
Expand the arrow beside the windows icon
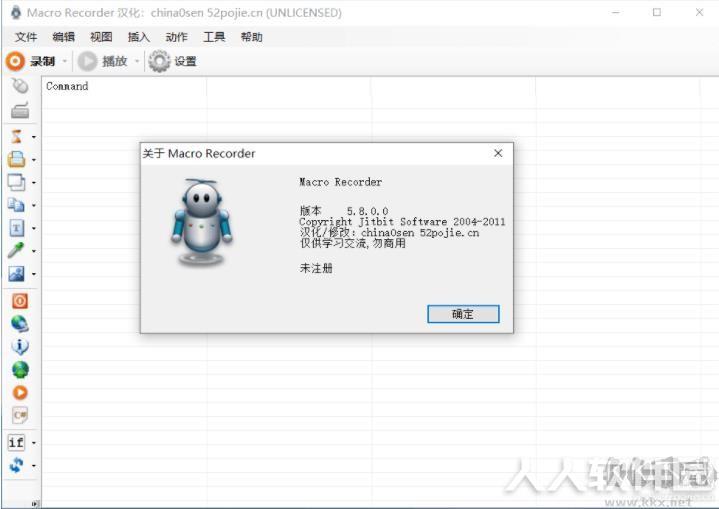(x=34, y=183)
